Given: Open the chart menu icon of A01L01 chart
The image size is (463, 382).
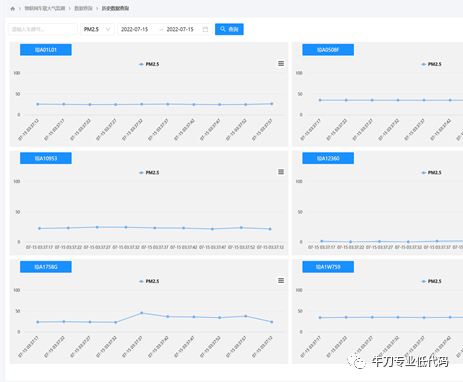Looking at the screenshot, I should click(x=281, y=63).
